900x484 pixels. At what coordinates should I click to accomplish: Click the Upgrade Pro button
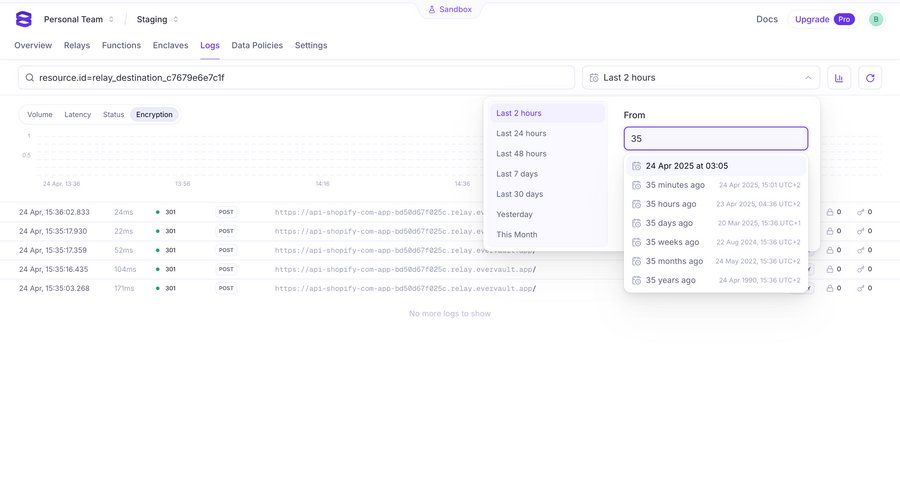pos(824,19)
